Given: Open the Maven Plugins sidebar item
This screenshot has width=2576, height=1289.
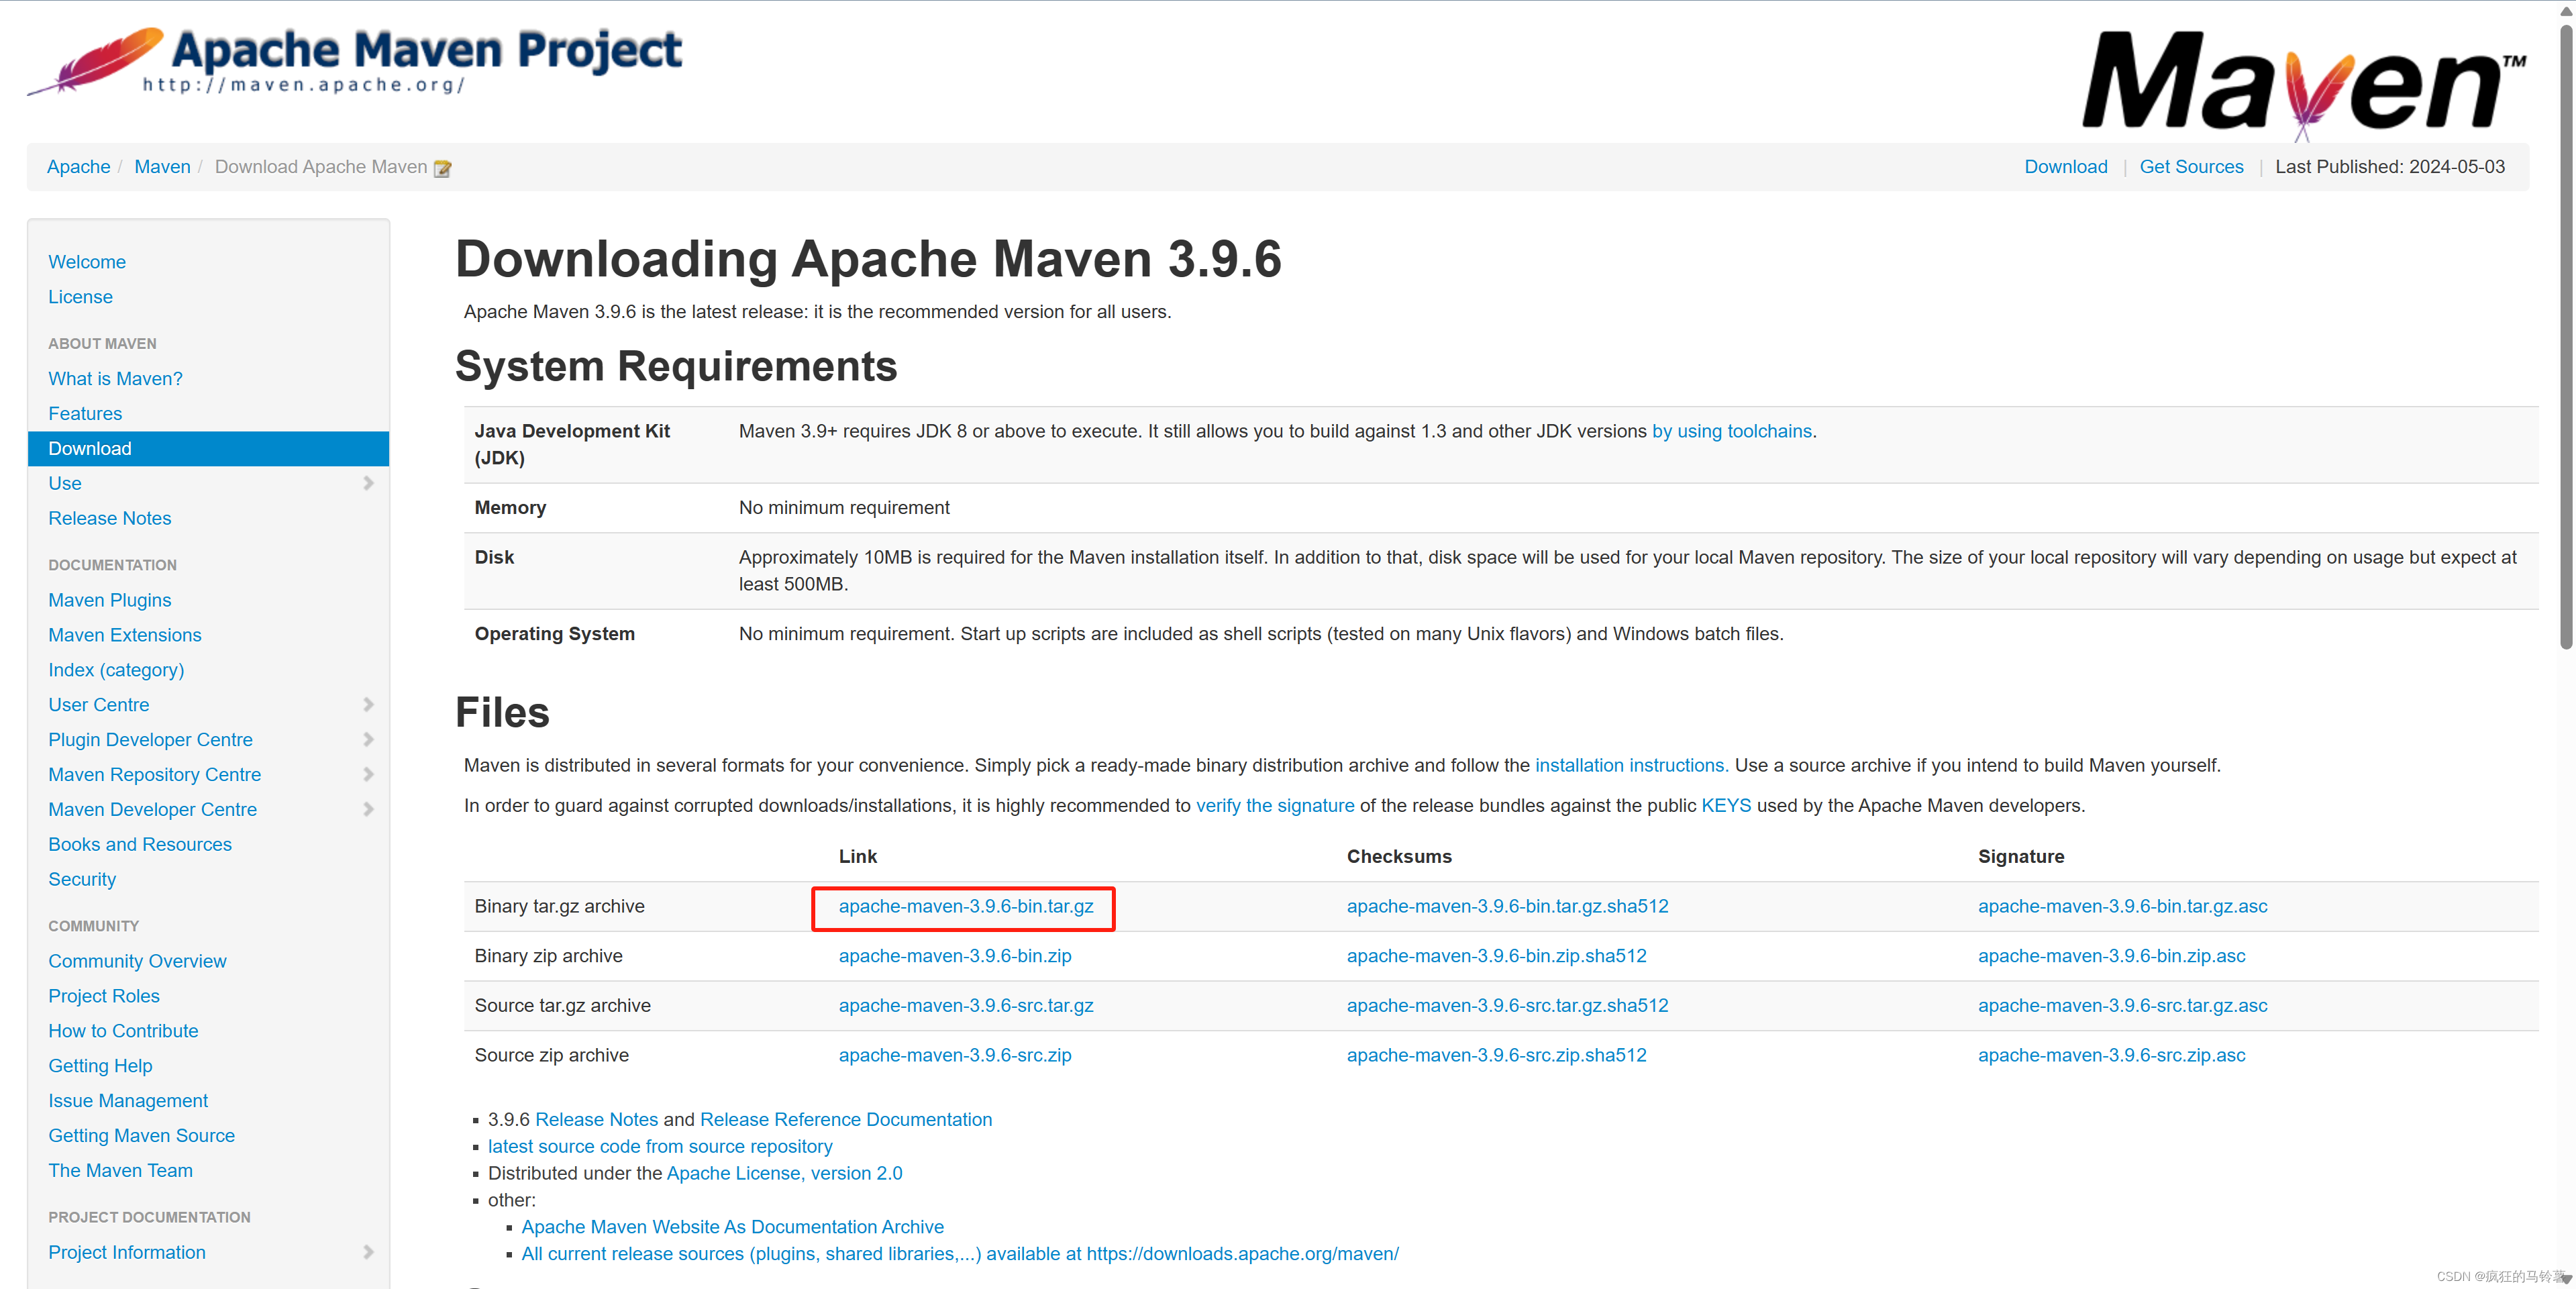Looking at the screenshot, I should click(110, 600).
